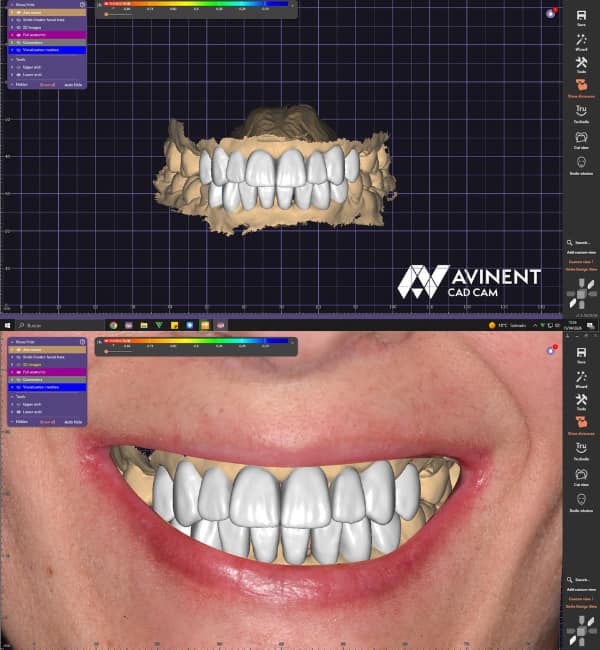Pin the Show/Hide panel in smile photo window
The width and height of the screenshot is (600, 650).
[x=82, y=342]
